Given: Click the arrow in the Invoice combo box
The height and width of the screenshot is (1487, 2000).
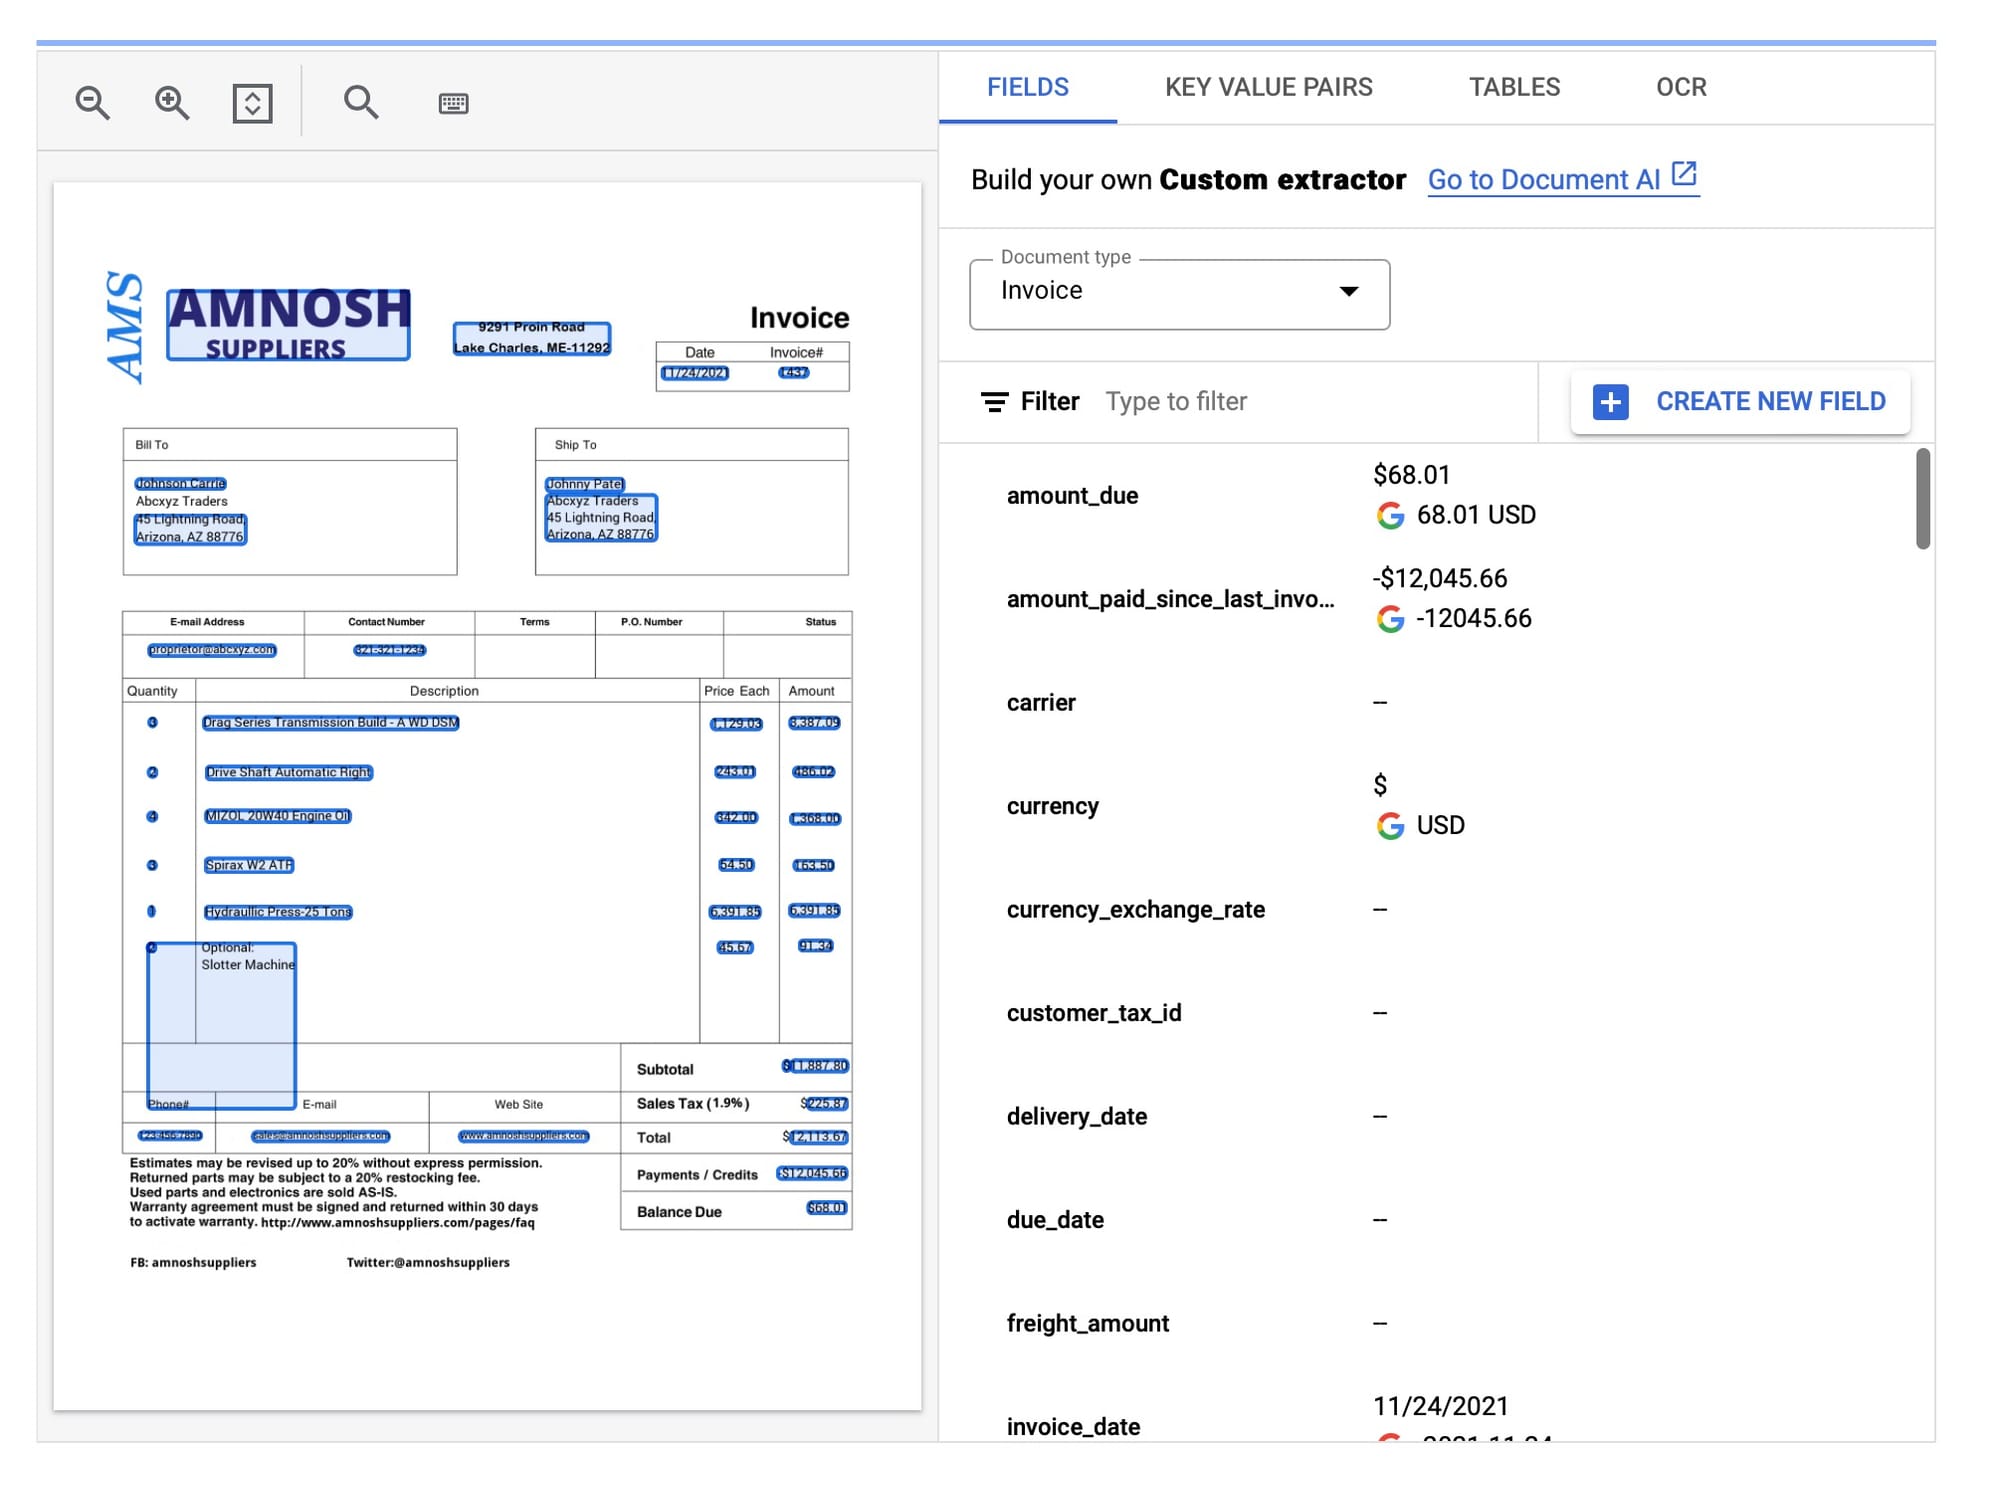Looking at the screenshot, I should point(1349,291).
